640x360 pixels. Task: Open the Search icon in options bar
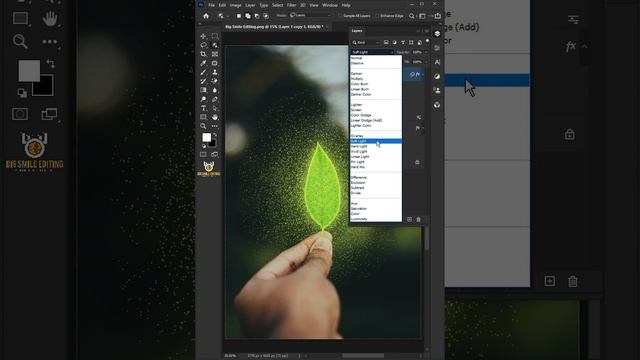[412, 16]
